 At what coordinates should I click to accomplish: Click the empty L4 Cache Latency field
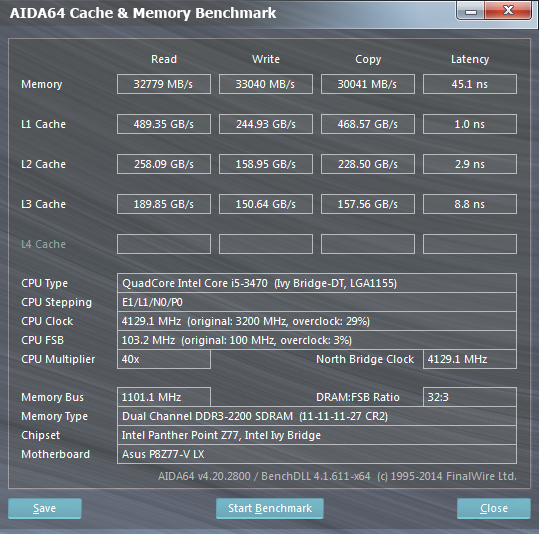[x=470, y=244]
